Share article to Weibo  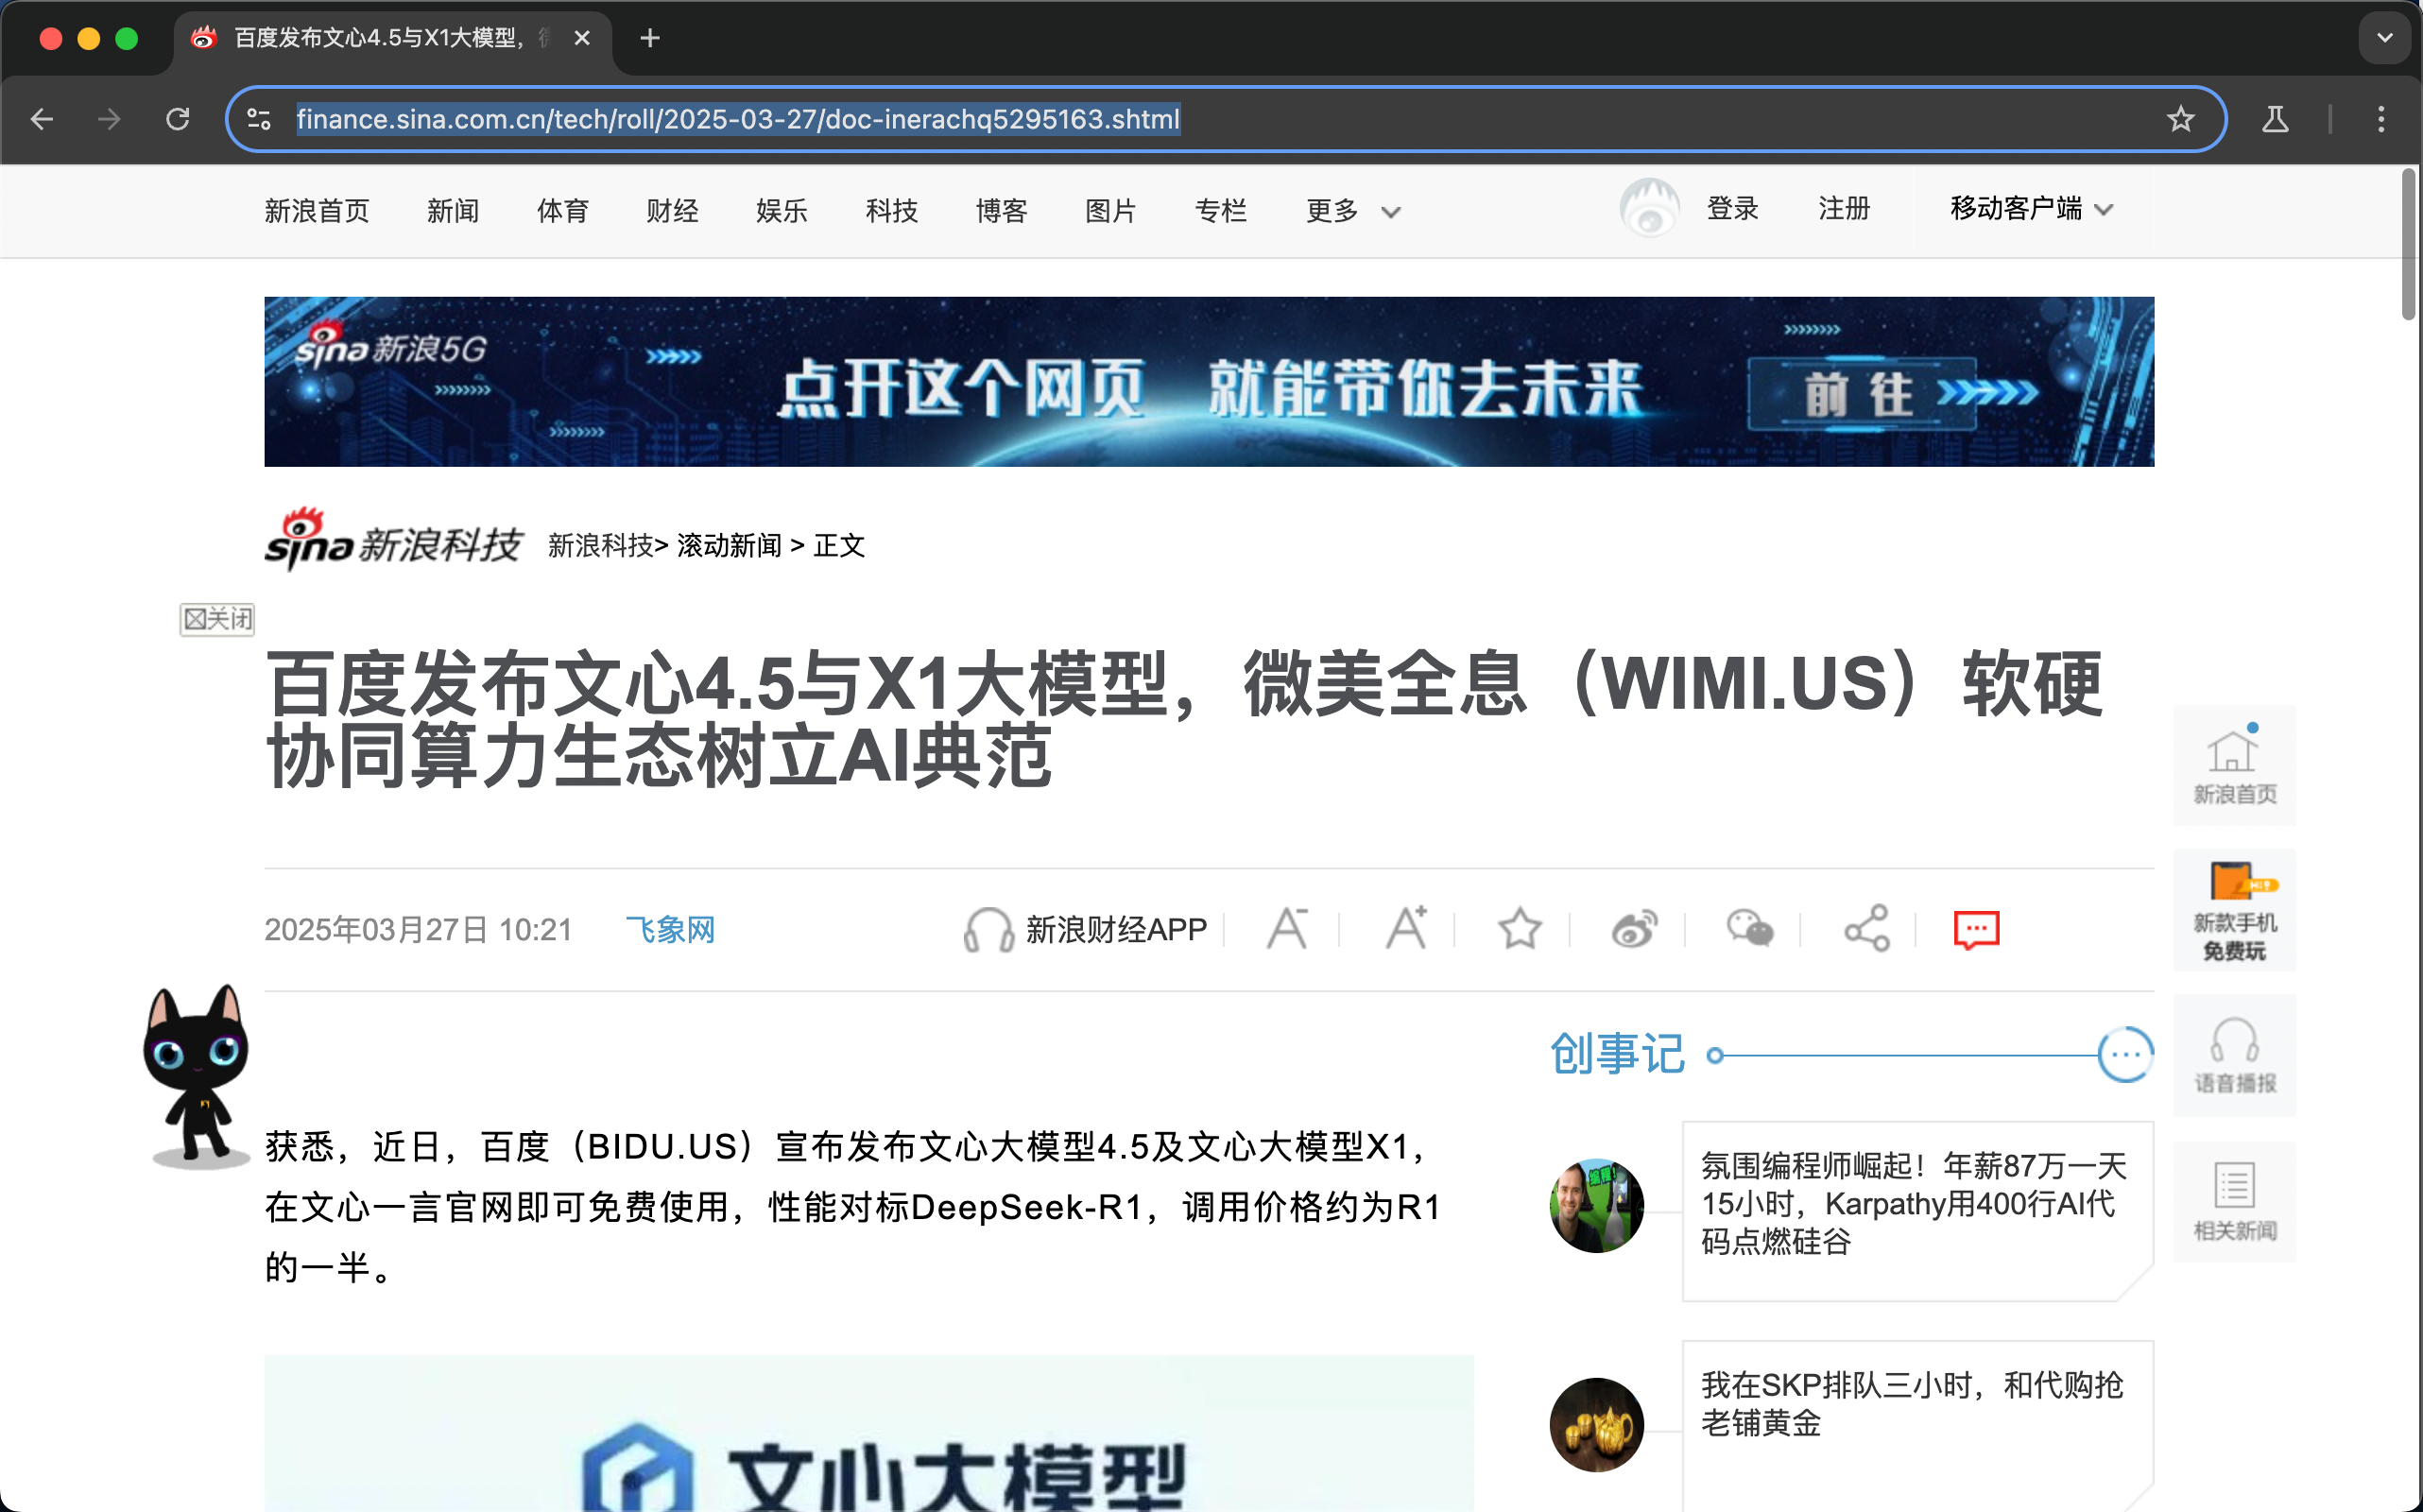pos(1634,928)
